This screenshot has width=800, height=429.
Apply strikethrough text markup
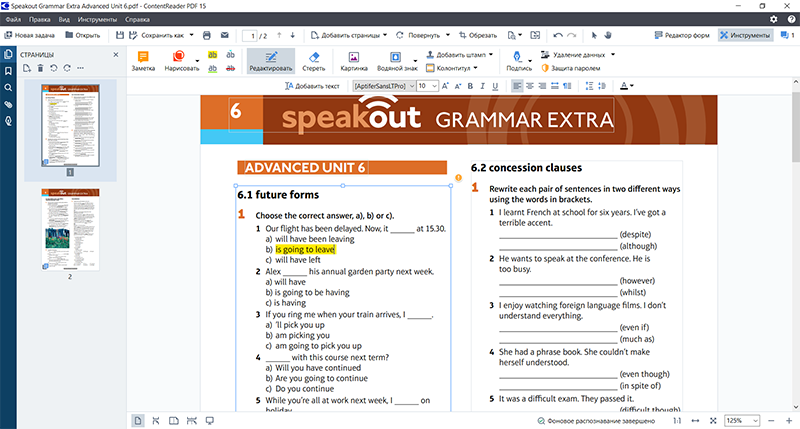click(231, 68)
